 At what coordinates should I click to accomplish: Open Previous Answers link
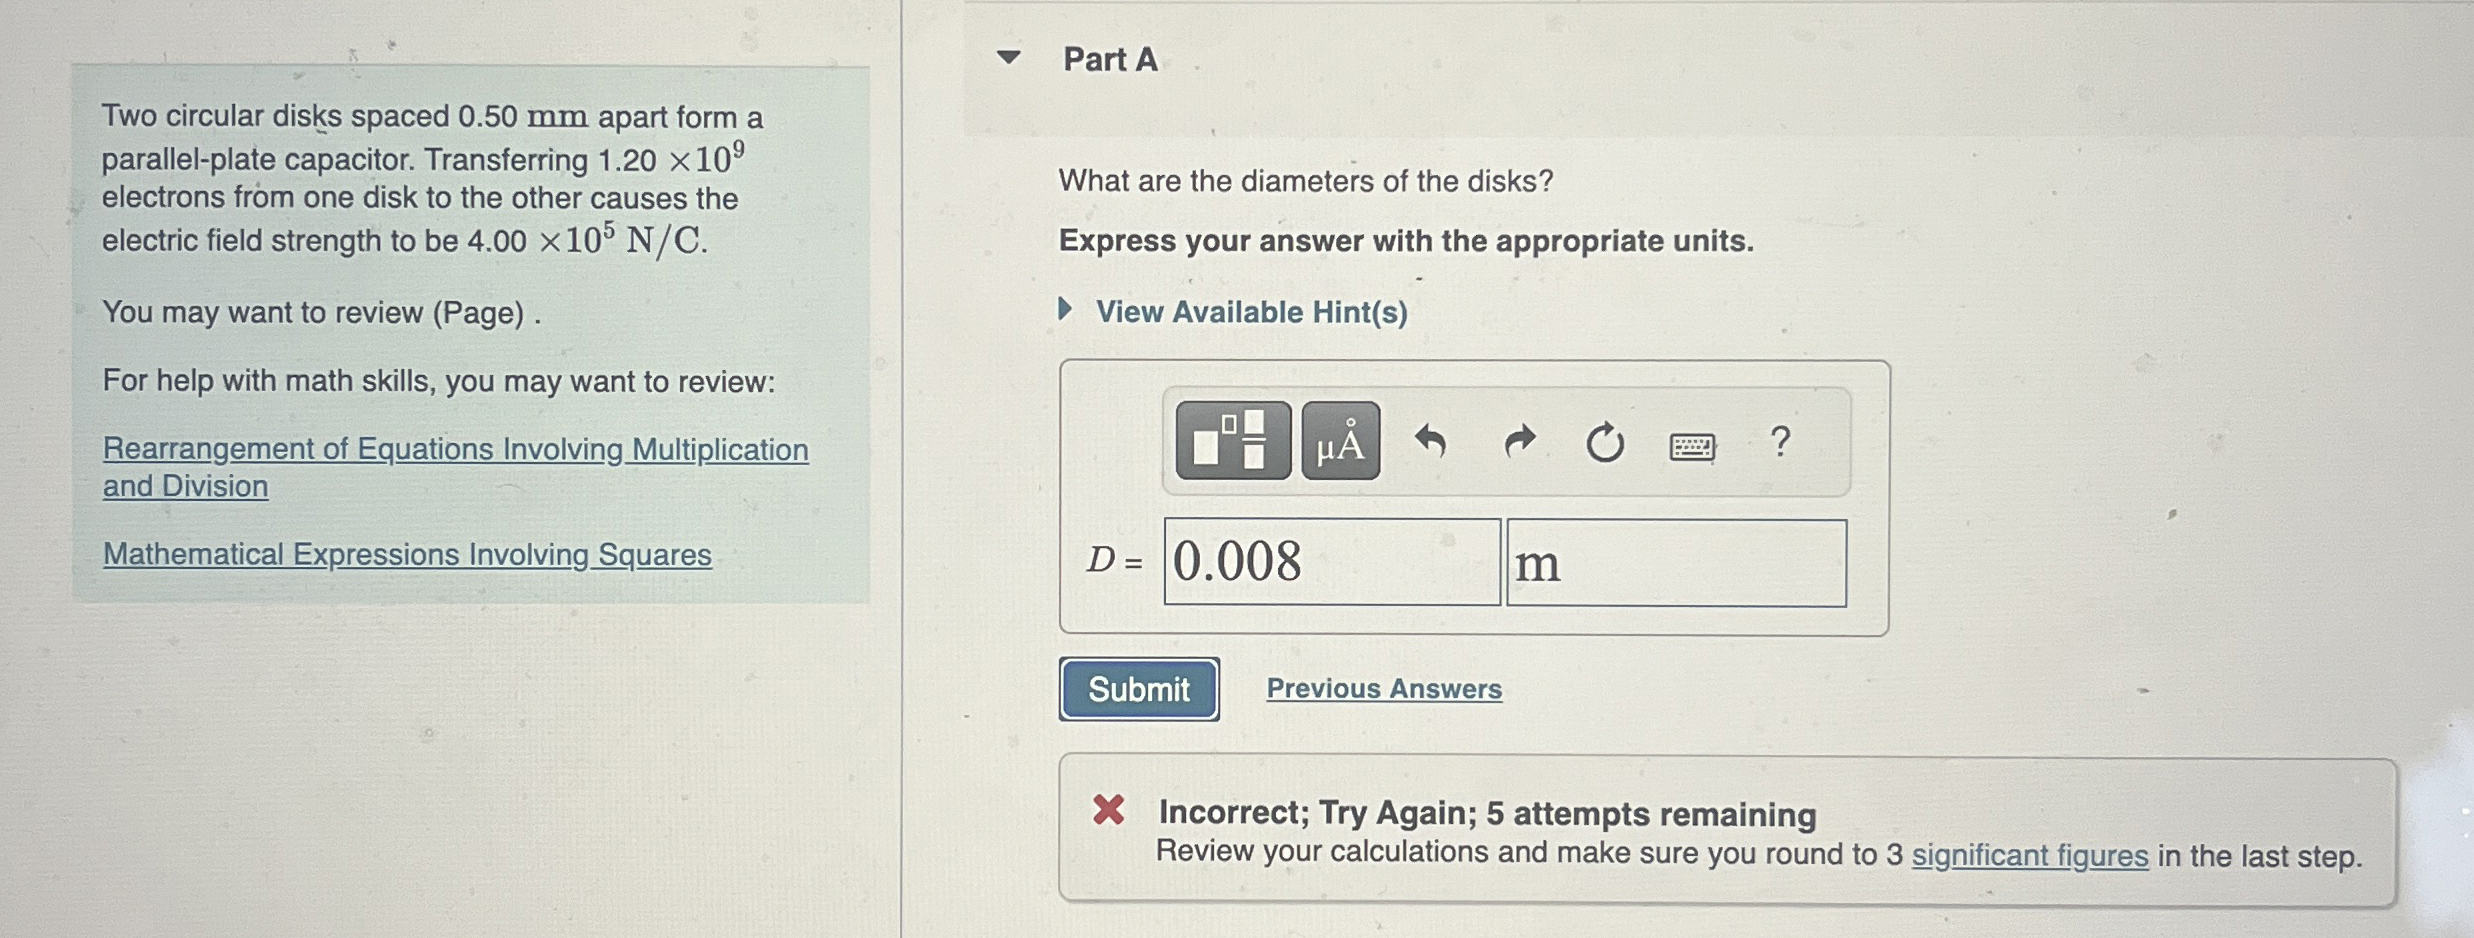click(1384, 689)
